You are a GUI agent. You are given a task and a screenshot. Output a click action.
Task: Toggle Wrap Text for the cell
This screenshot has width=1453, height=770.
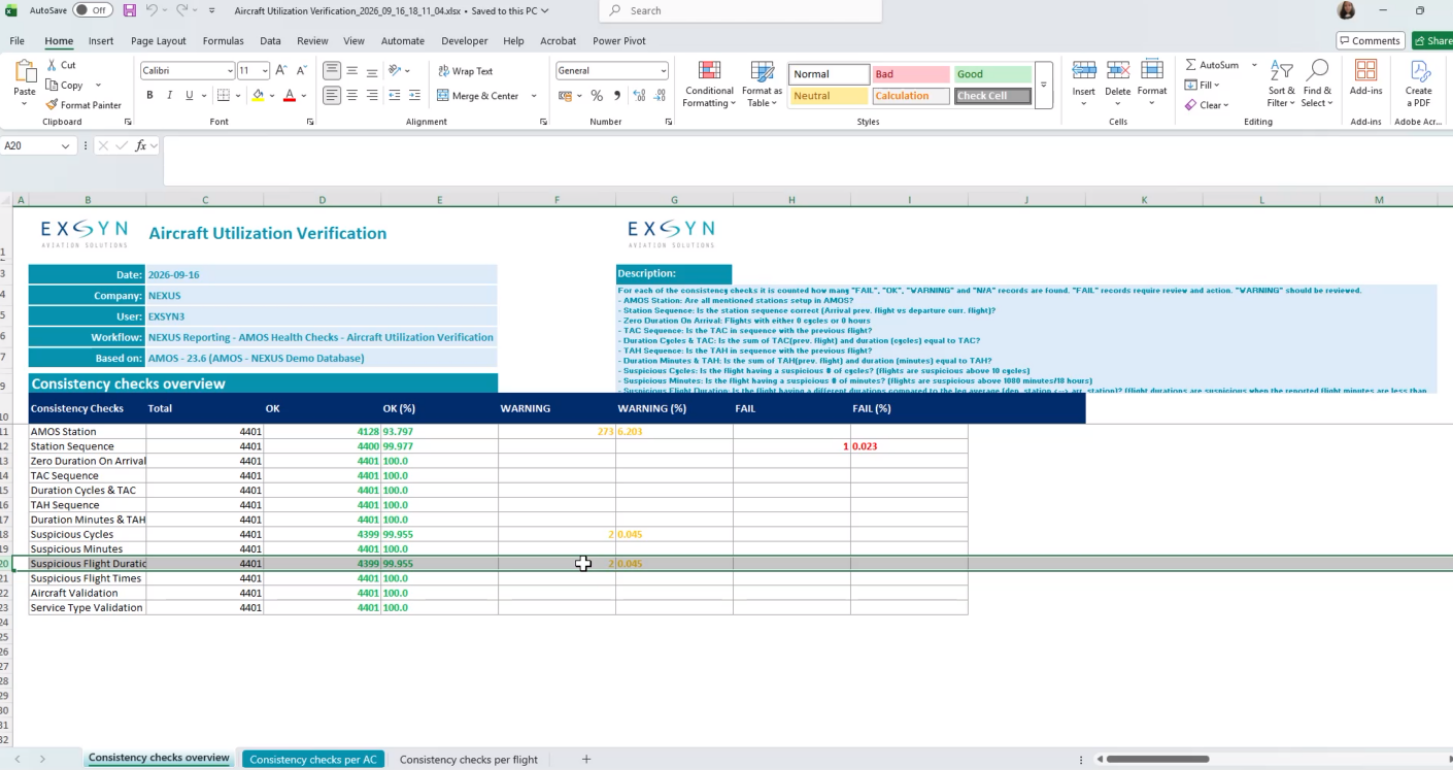[x=465, y=71]
